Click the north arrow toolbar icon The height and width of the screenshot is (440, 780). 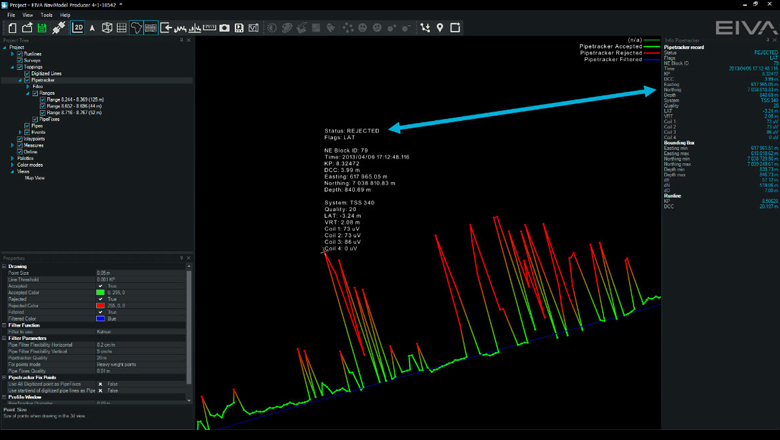click(x=92, y=28)
